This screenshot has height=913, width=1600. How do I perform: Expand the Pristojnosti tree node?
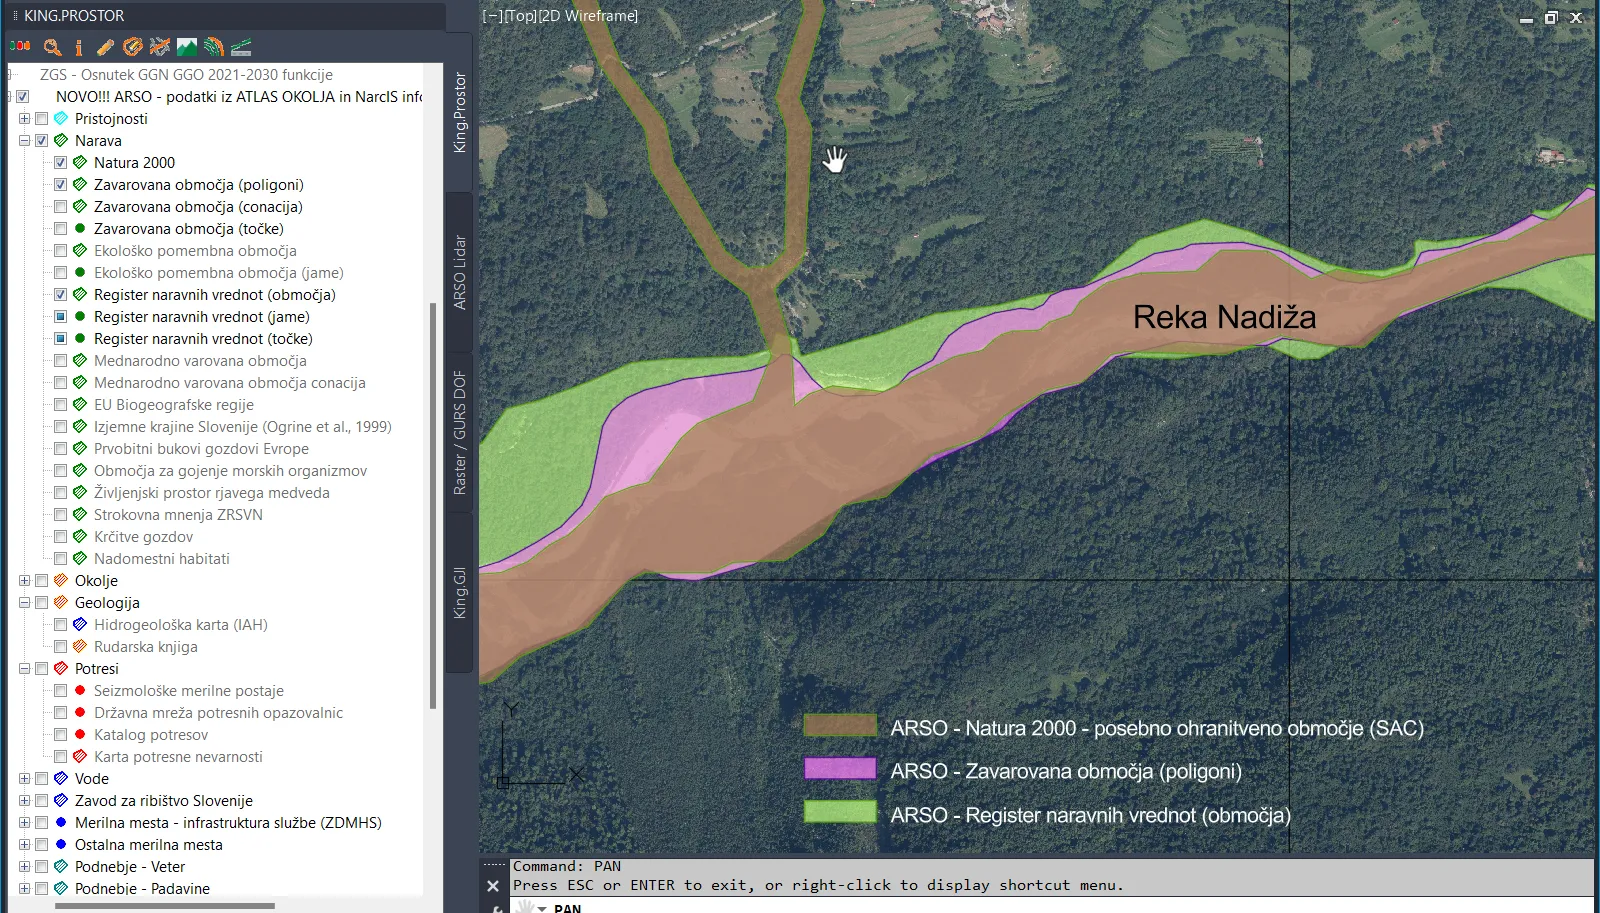click(24, 119)
